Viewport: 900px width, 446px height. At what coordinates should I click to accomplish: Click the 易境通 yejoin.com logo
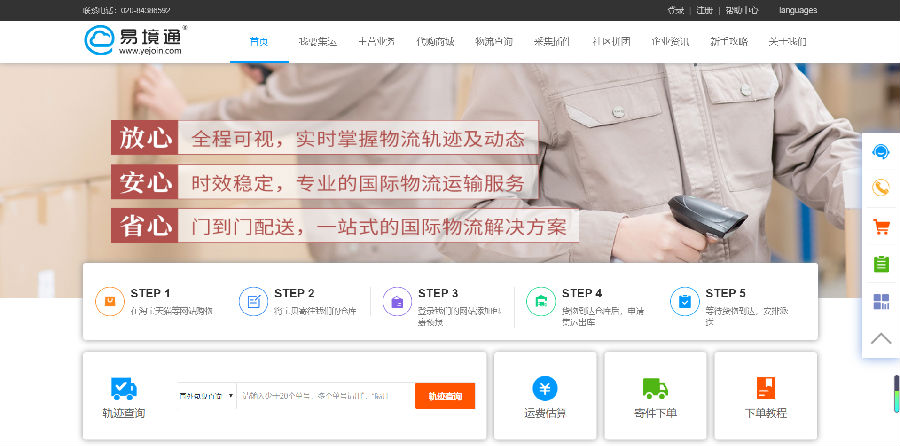point(134,41)
